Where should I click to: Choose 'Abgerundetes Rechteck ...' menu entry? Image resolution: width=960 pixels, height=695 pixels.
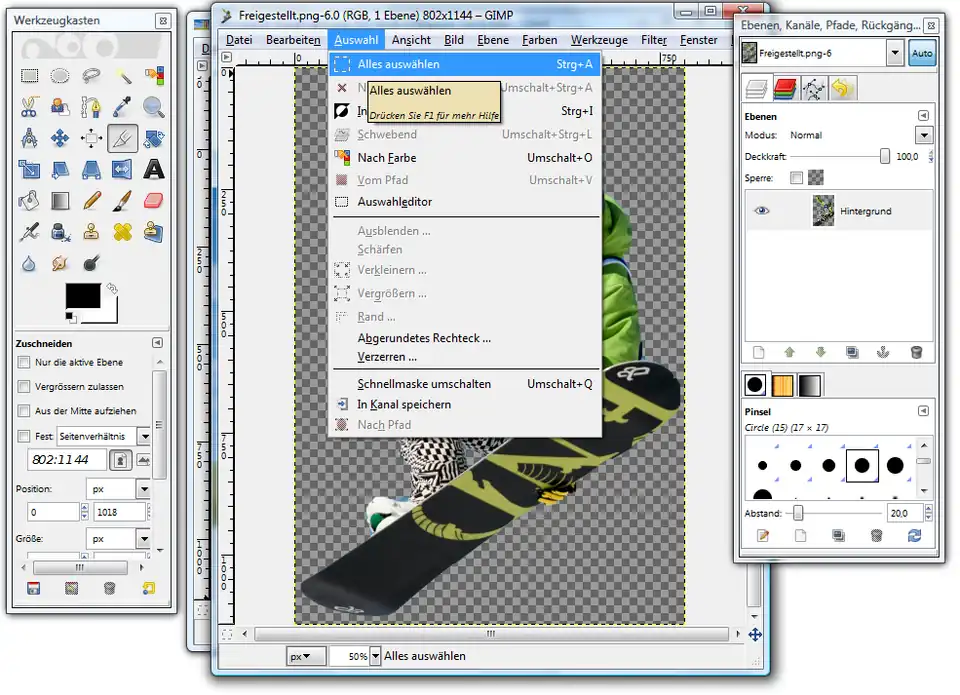(x=424, y=338)
